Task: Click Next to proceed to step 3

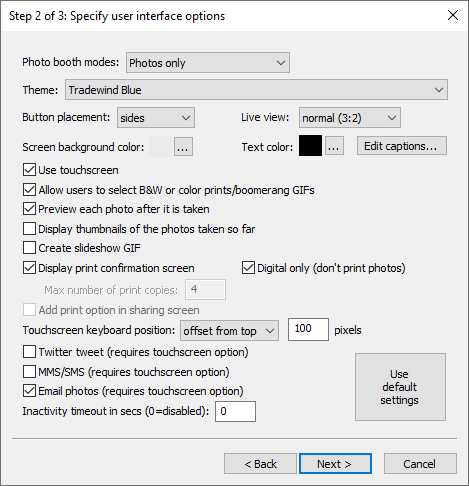Action: coord(335,464)
